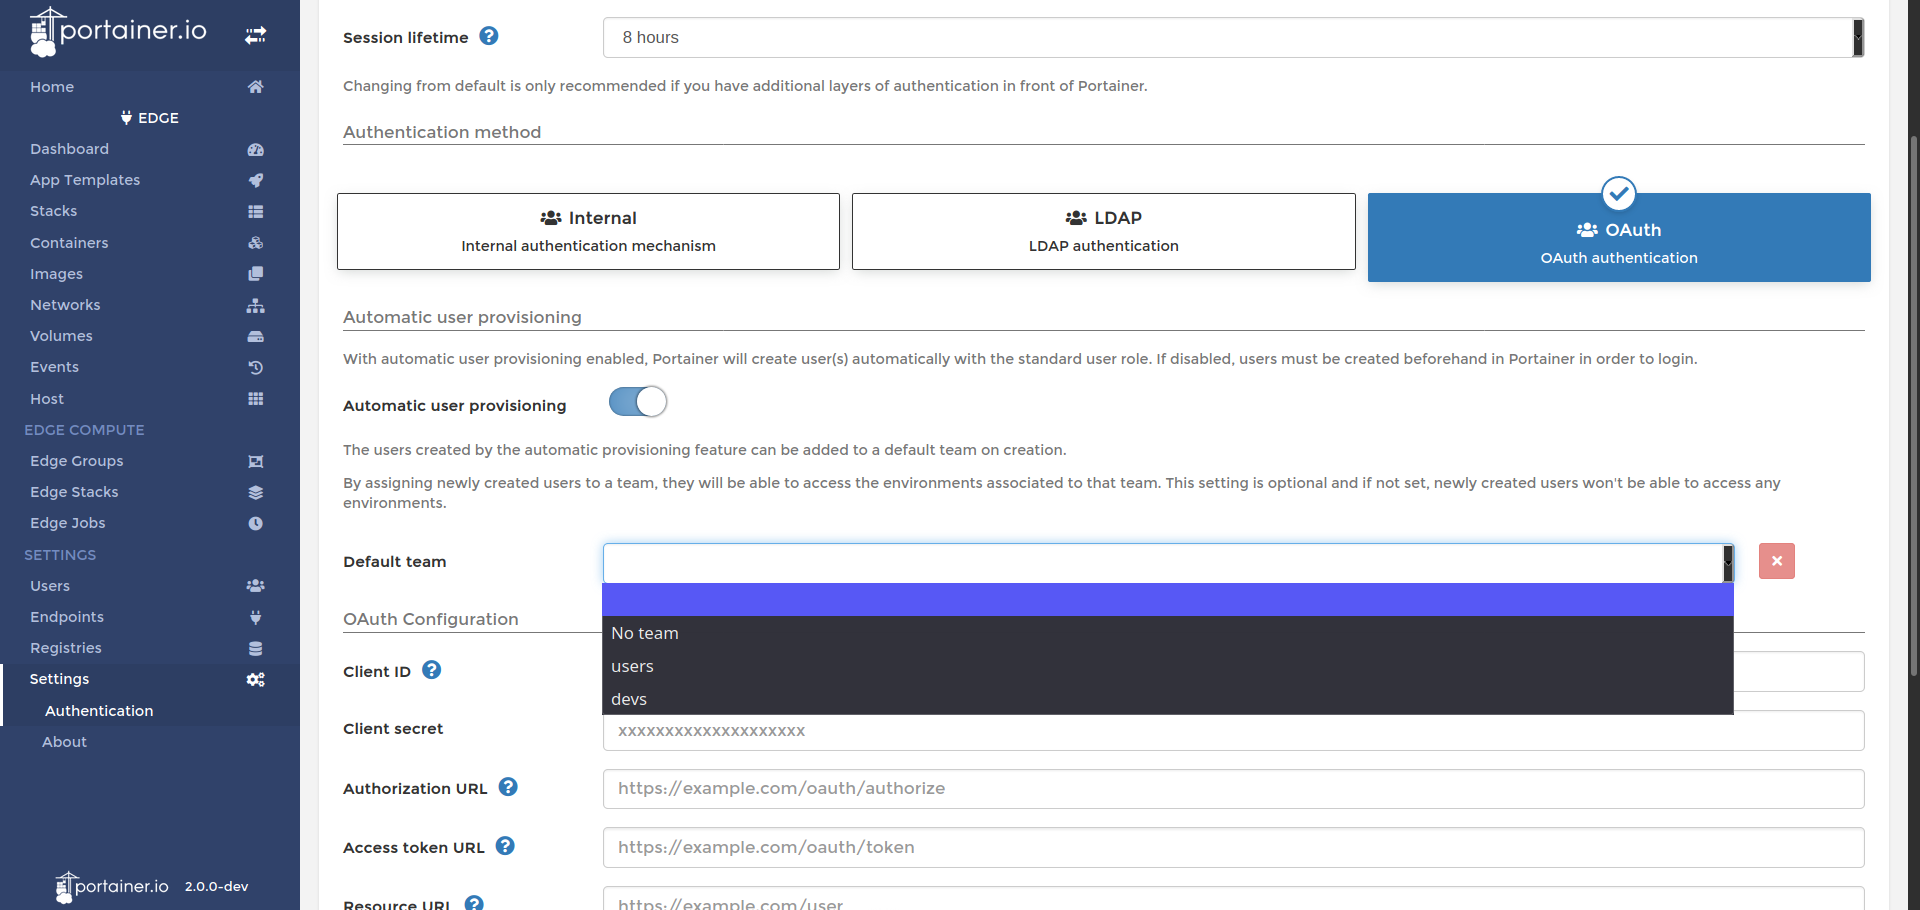Image resolution: width=1920 pixels, height=910 pixels.
Task: Navigate to the About page
Action: click(x=63, y=742)
